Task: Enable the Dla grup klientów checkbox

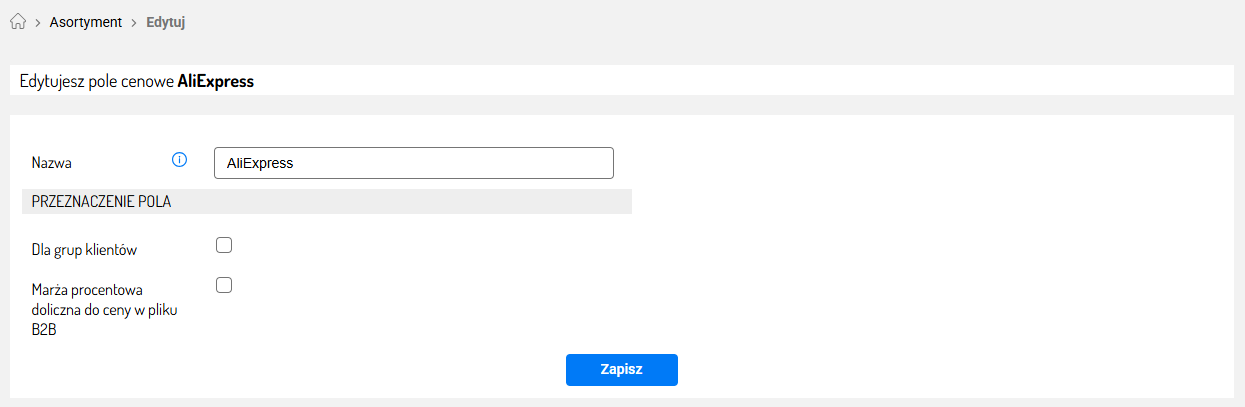Action: [224, 245]
